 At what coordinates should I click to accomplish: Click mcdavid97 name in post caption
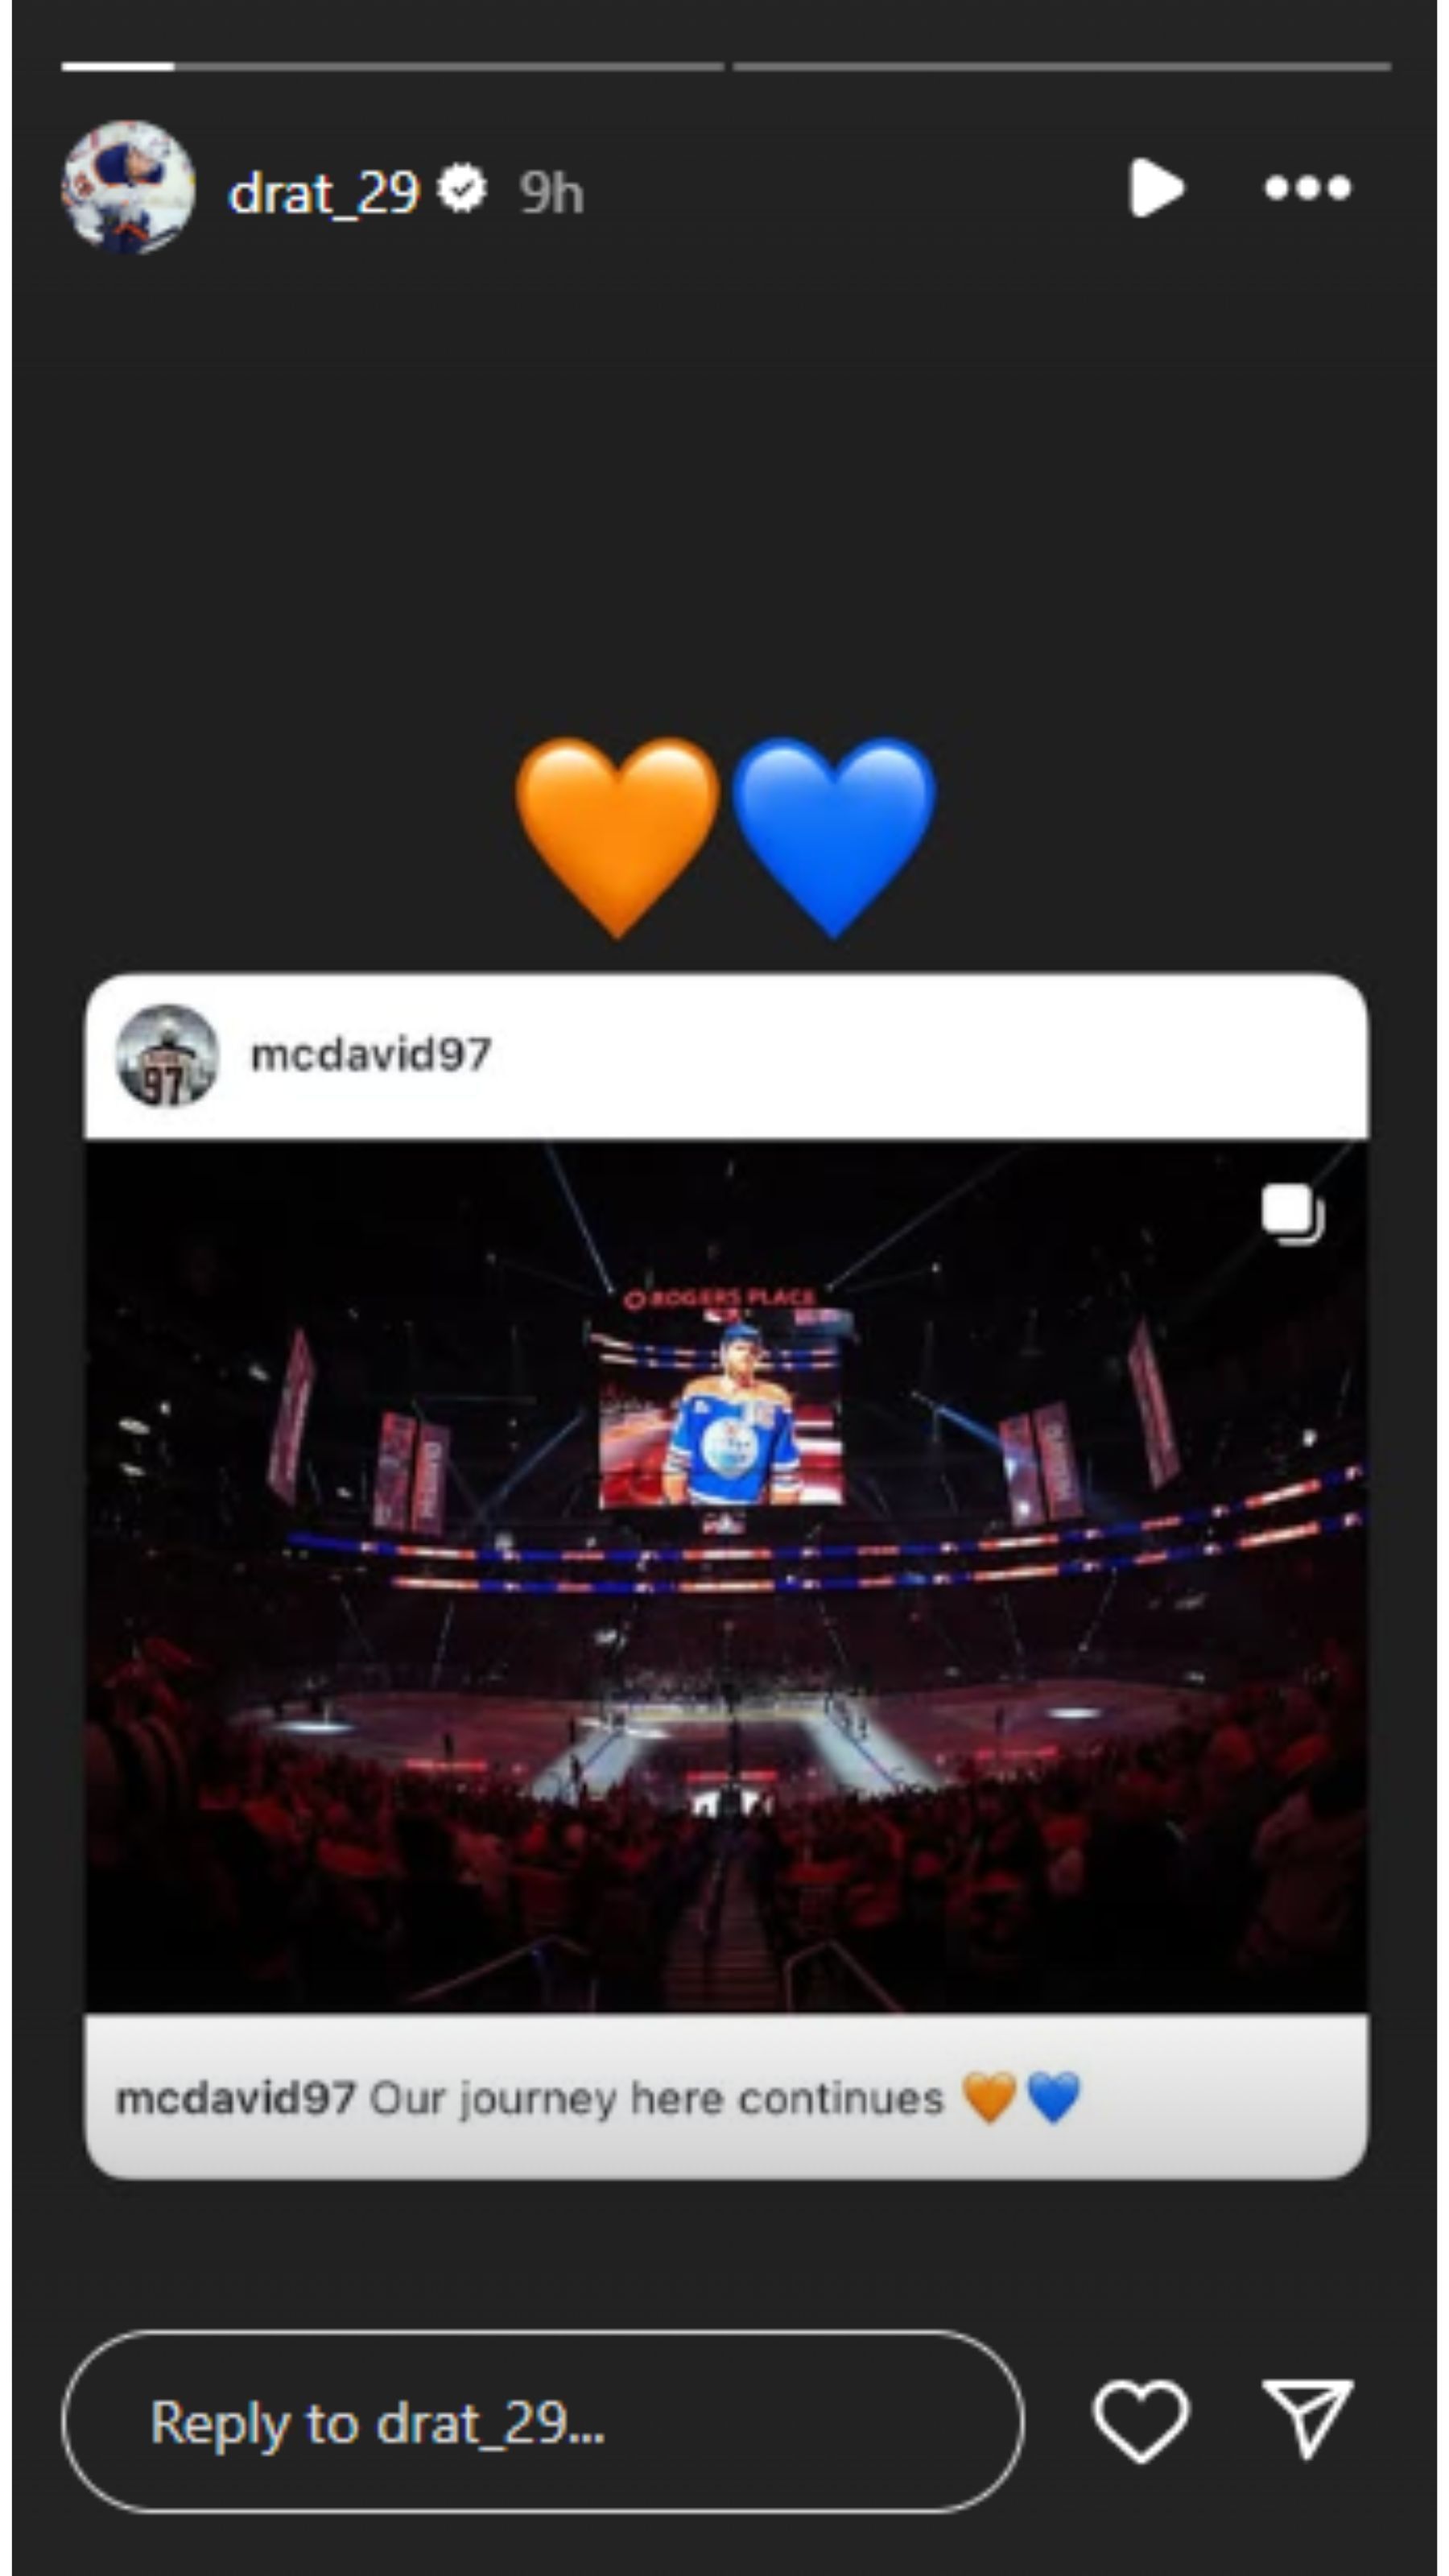236,2097
